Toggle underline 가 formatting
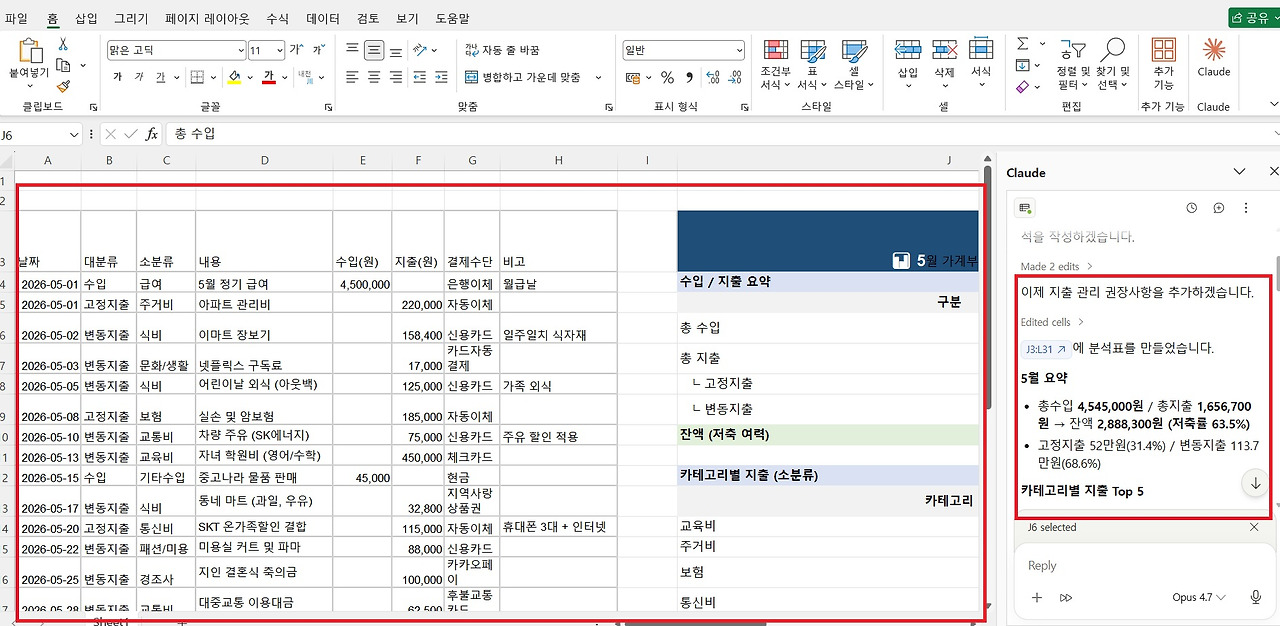This screenshot has width=1280, height=626. pyautogui.click(x=161, y=77)
